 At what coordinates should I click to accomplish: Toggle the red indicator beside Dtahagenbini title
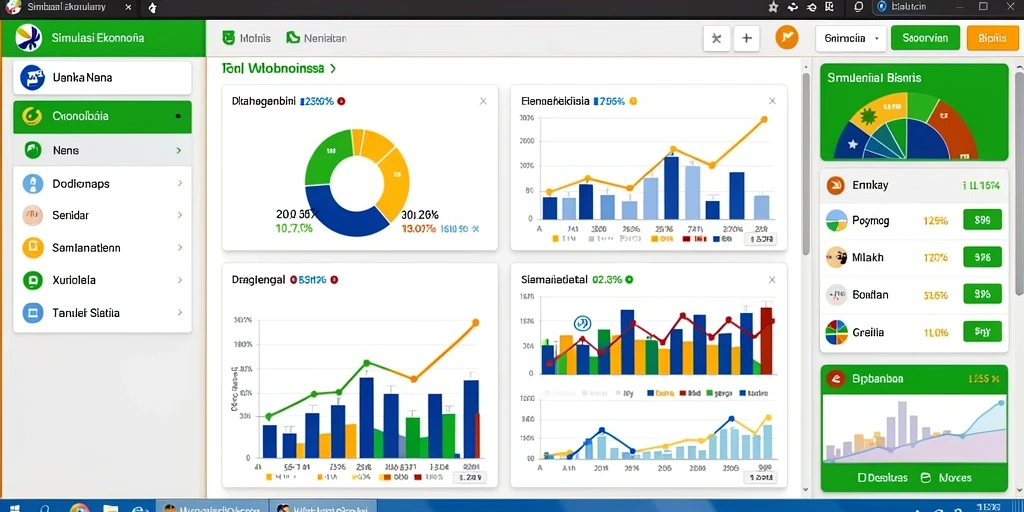[342, 101]
